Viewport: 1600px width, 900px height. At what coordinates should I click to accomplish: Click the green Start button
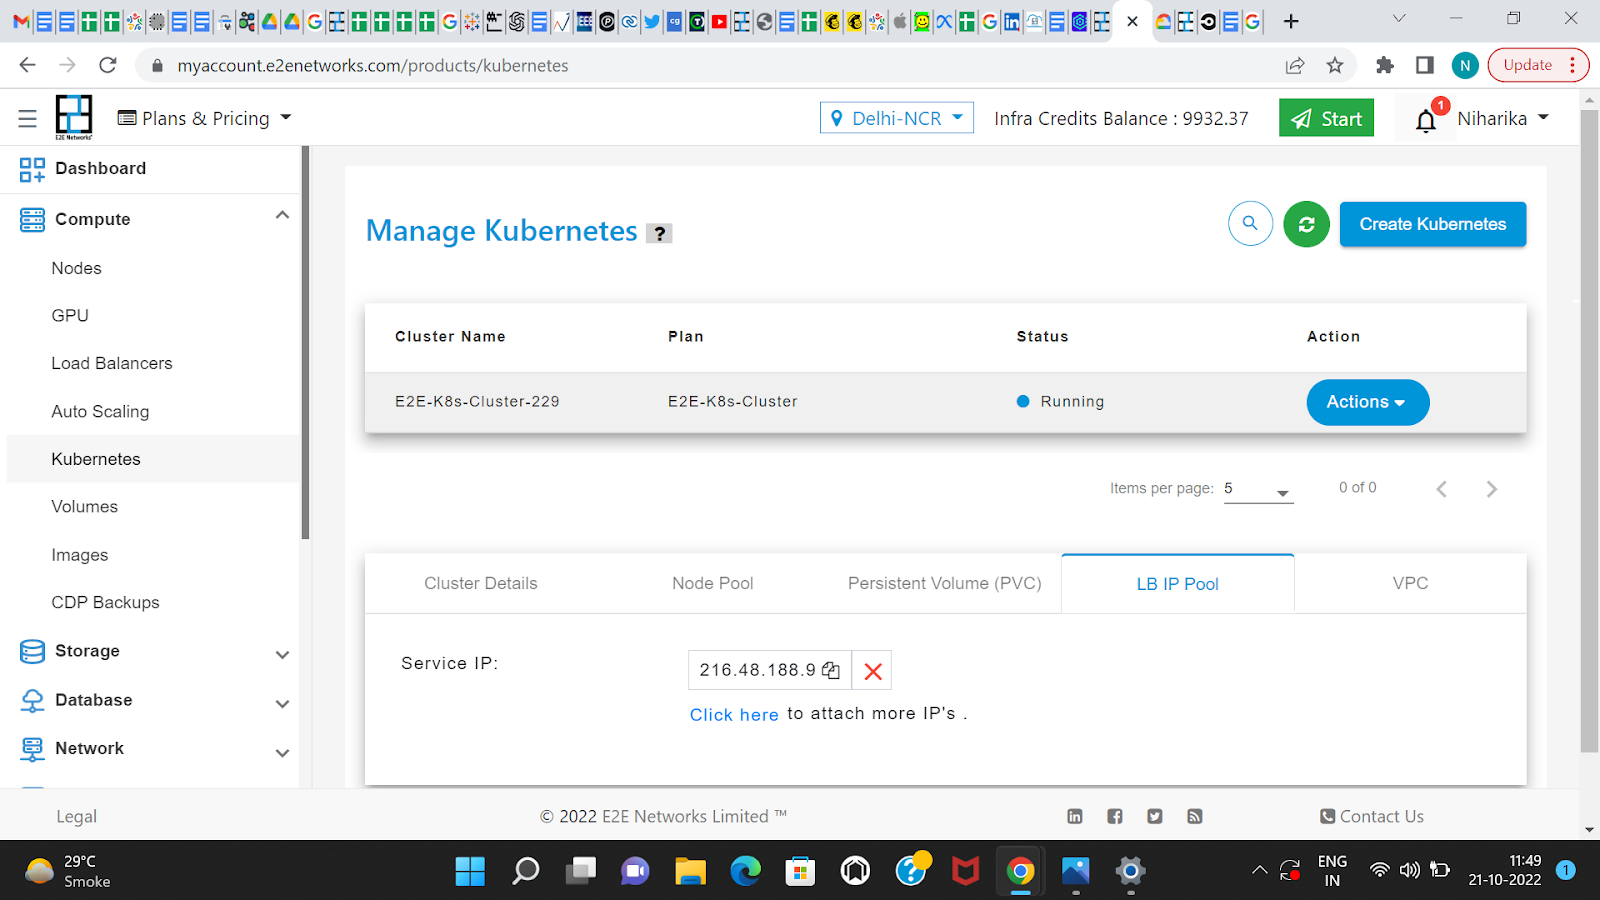click(x=1326, y=118)
